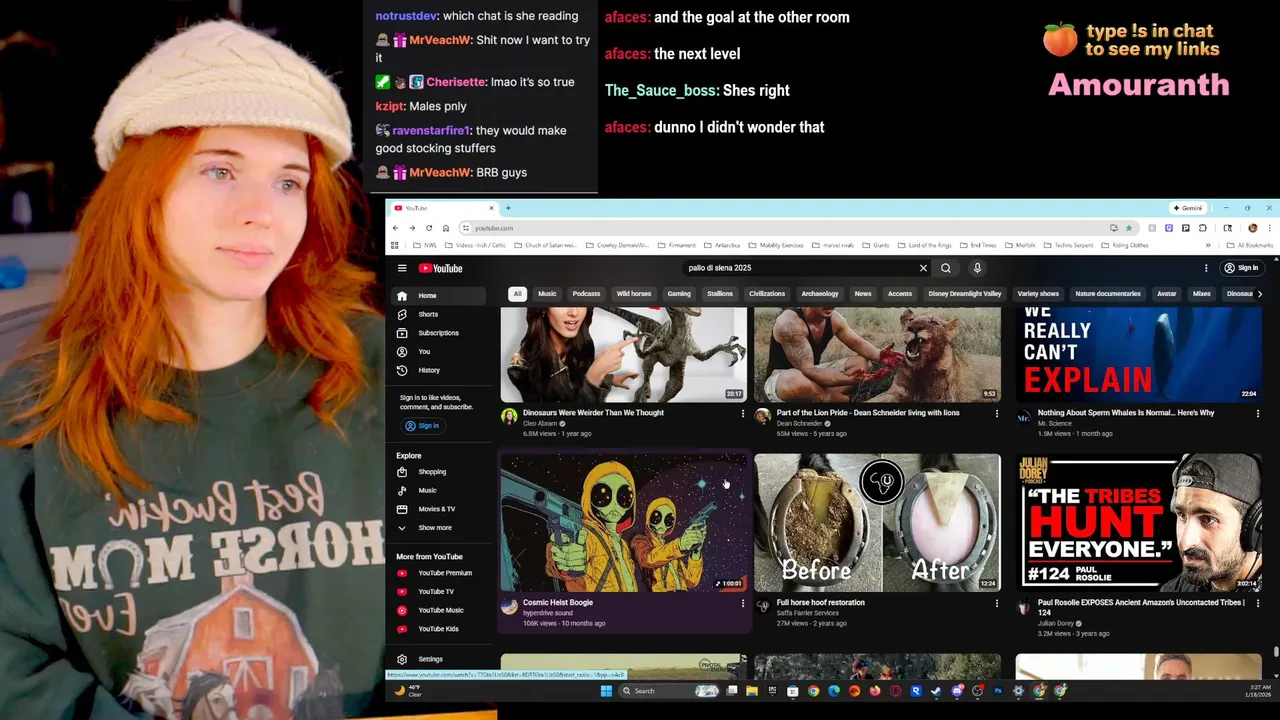Expand hidden bookmarks overflow chevron

point(1208,245)
